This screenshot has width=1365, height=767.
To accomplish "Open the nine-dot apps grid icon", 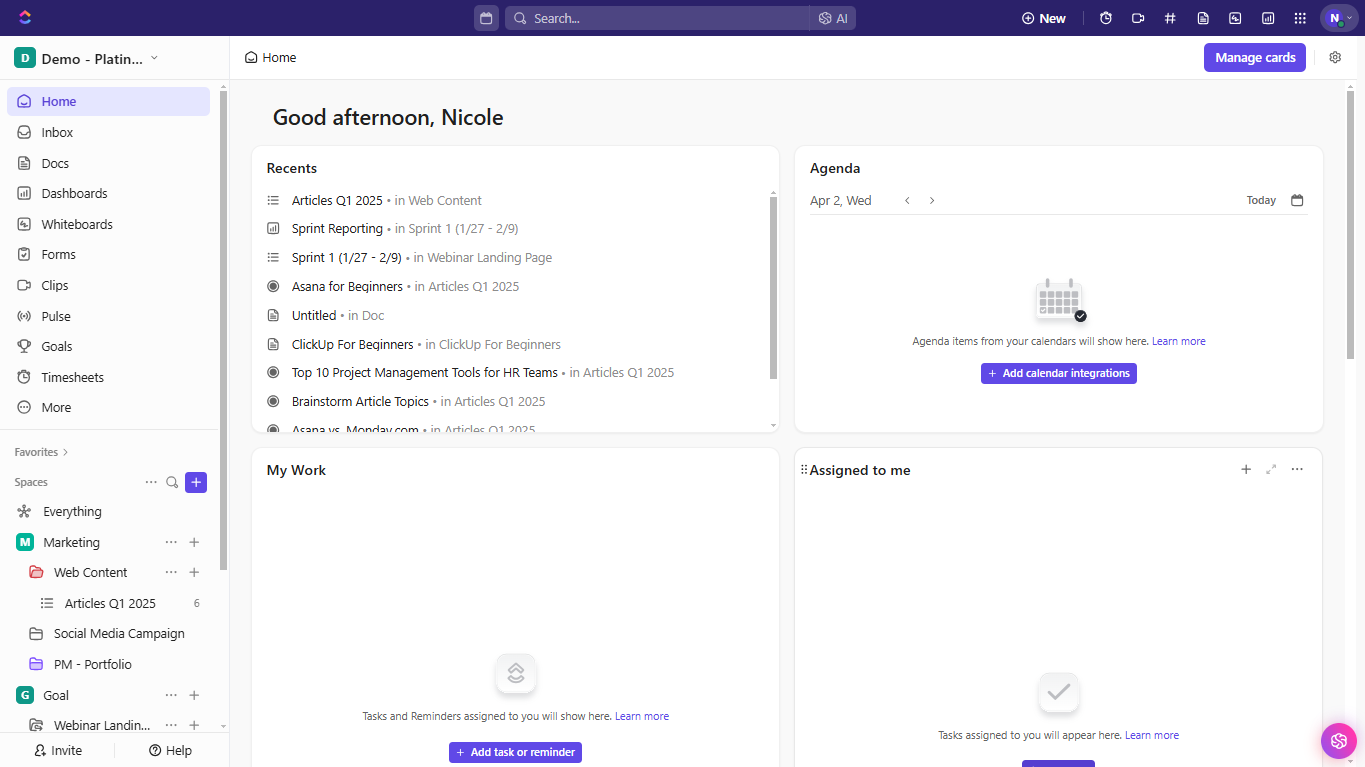I will (1300, 18).
